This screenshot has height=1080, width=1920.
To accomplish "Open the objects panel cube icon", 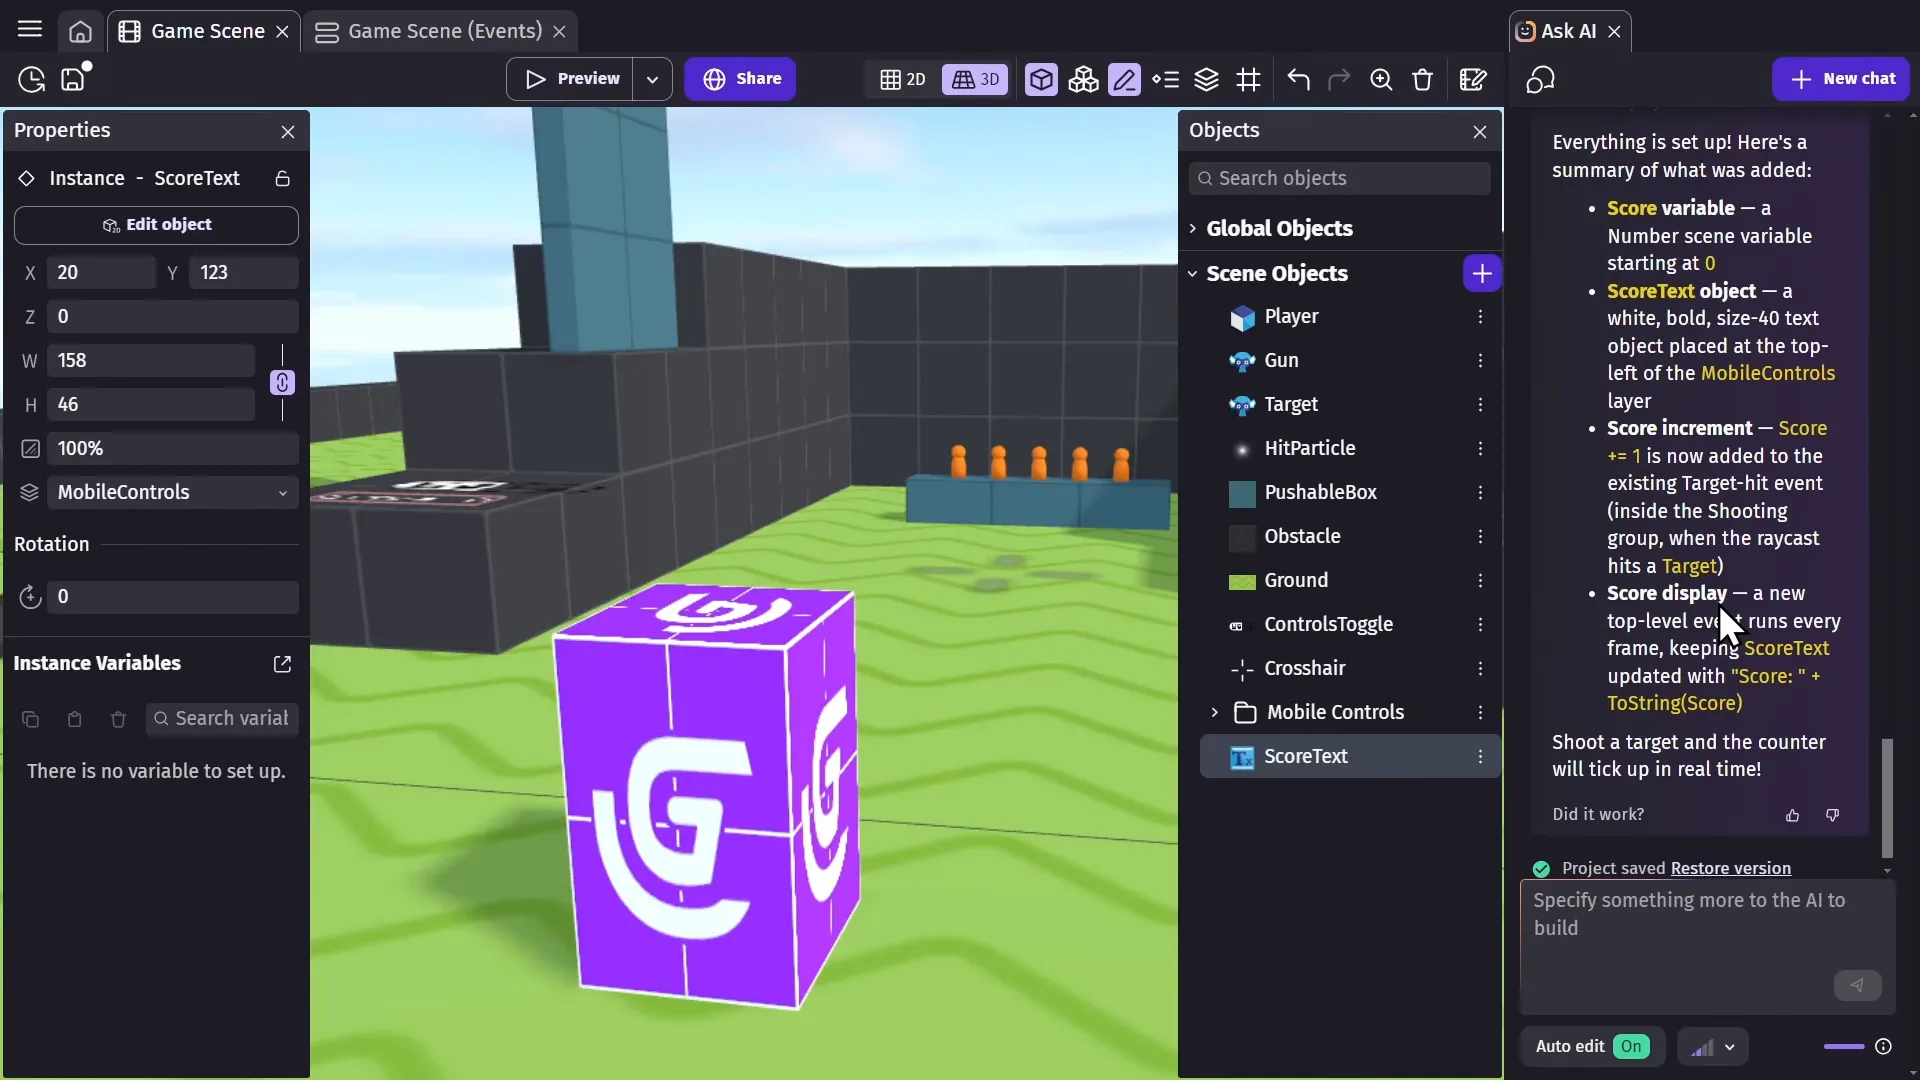I will [1041, 79].
